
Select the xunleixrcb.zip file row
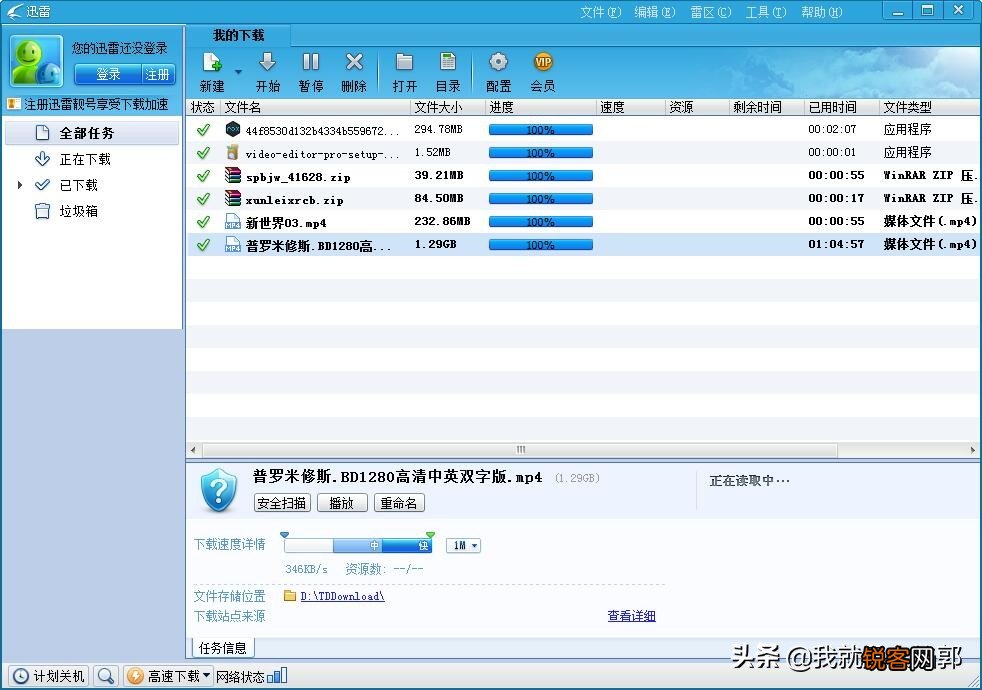pyautogui.click(x=584, y=199)
